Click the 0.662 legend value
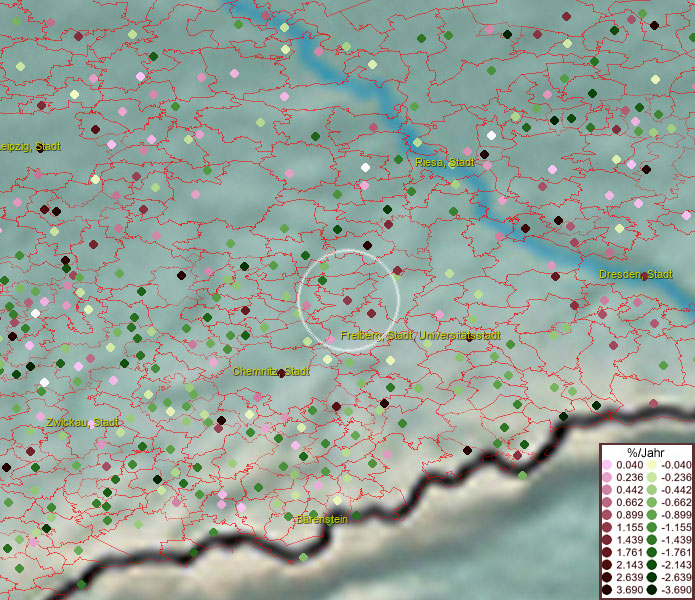The width and height of the screenshot is (695, 600). 629,503
